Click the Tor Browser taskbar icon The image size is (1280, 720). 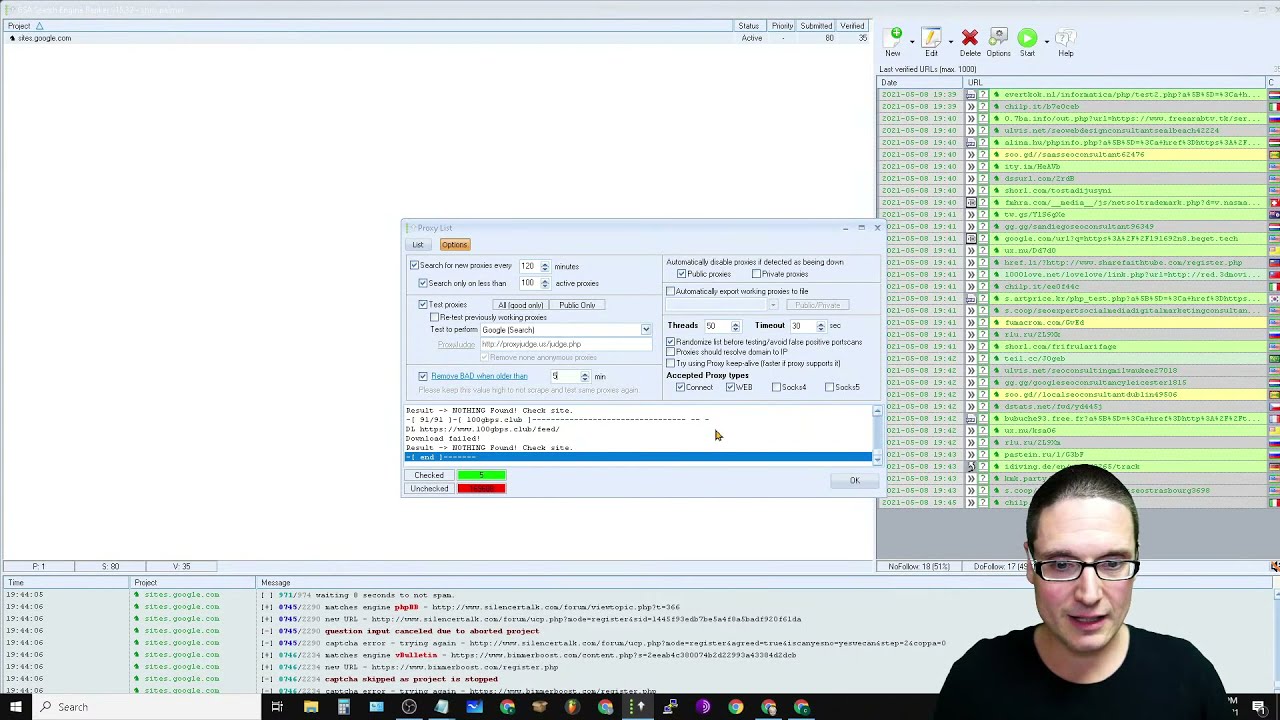tap(703, 707)
